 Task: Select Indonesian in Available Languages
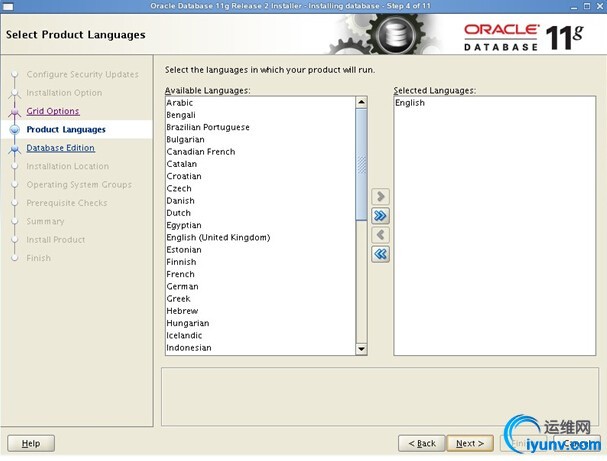pos(260,348)
